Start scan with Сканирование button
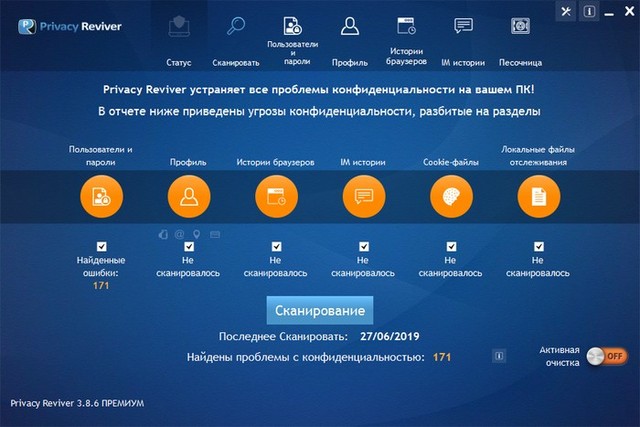 coord(320,310)
